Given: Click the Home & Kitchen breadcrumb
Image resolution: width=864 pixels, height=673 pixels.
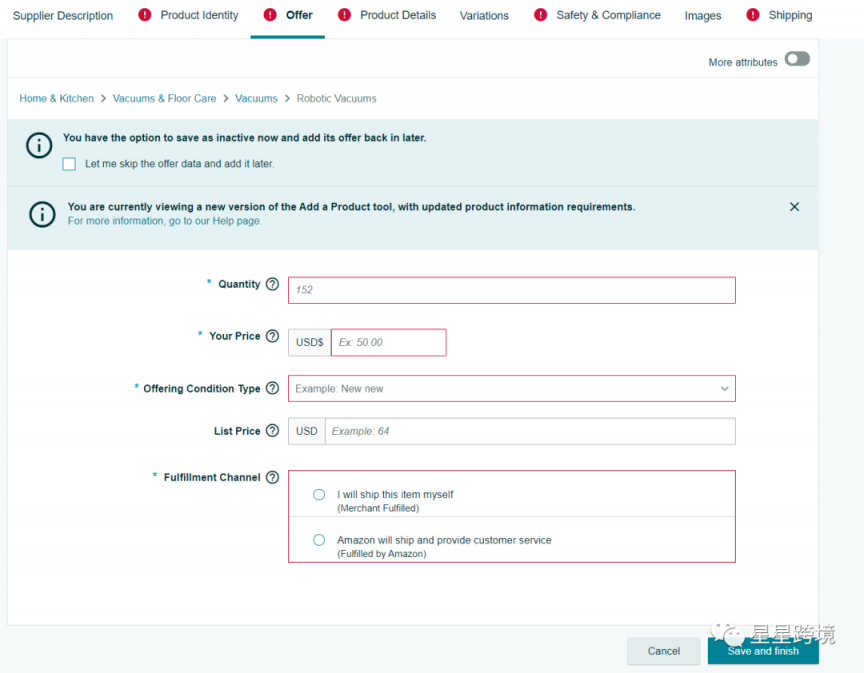Looking at the screenshot, I should tap(56, 98).
